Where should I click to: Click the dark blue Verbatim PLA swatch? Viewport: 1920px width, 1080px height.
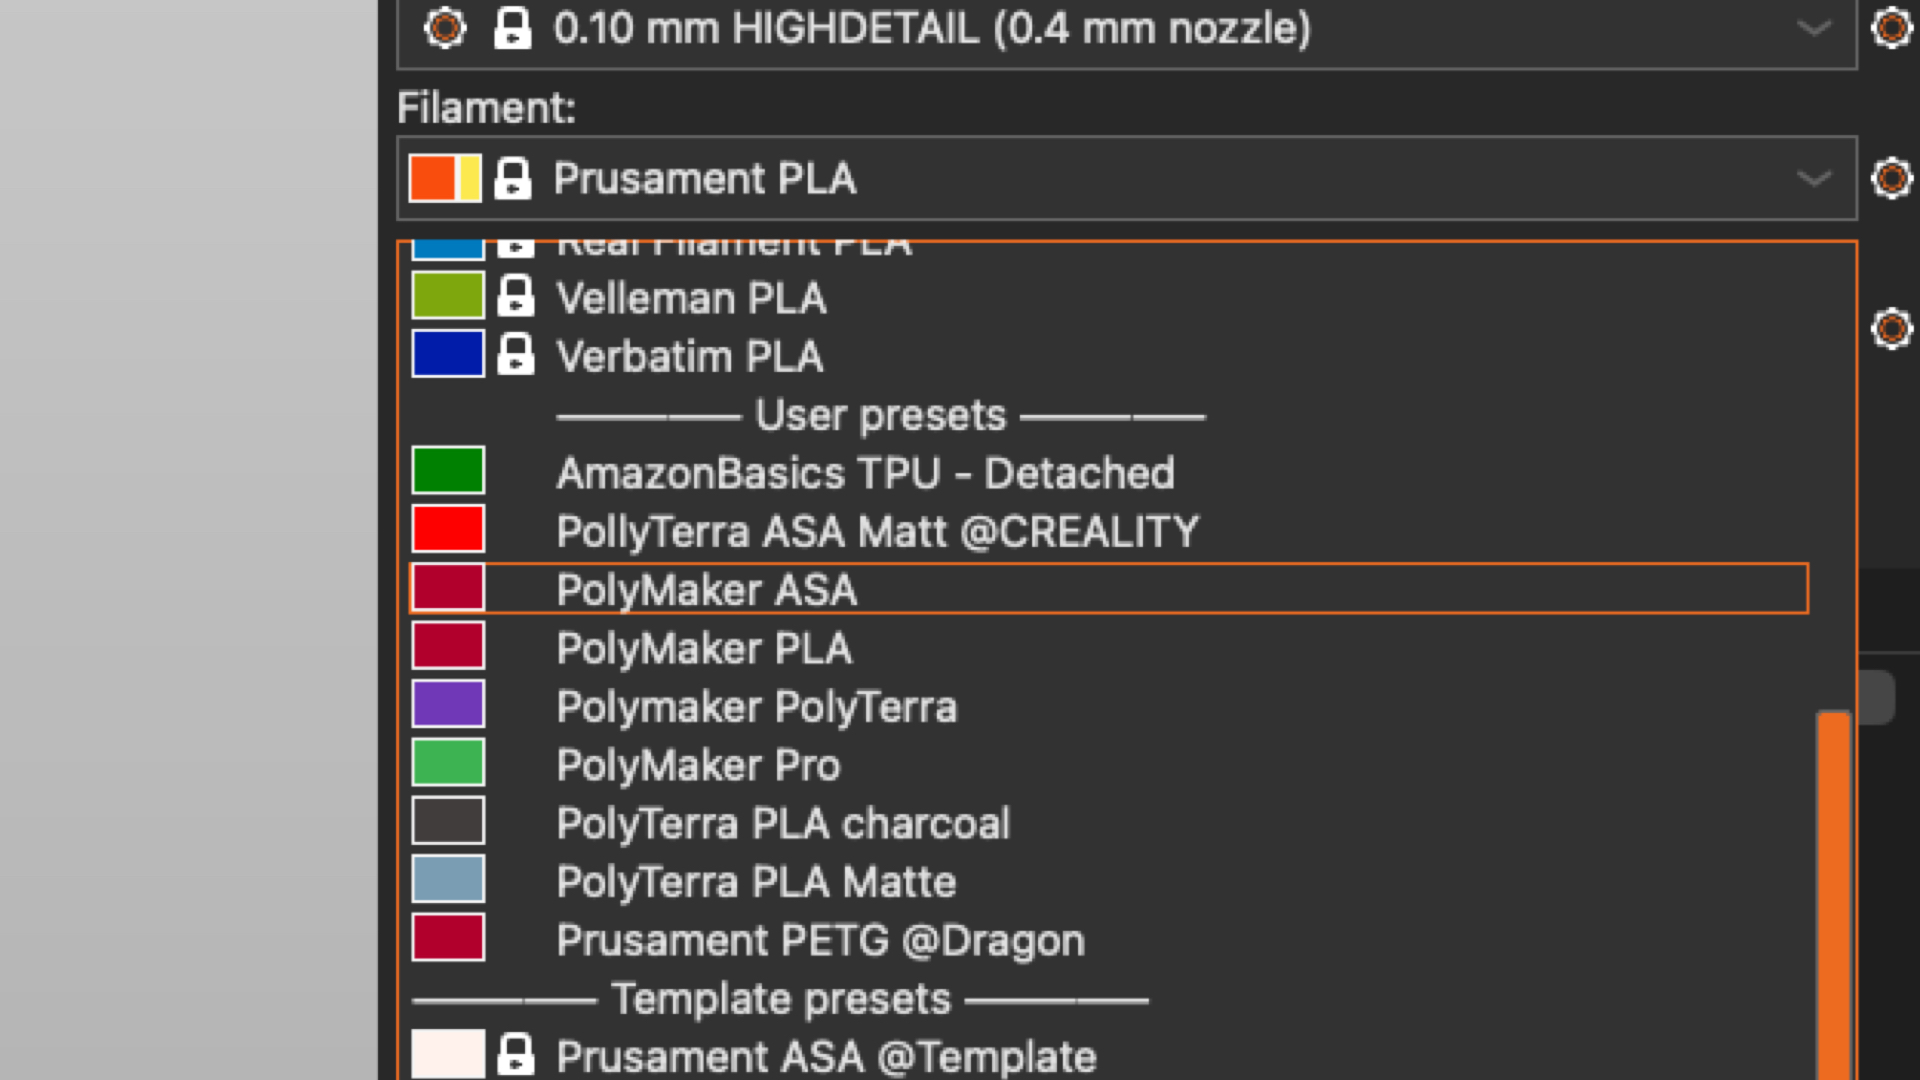tap(448, 354)
